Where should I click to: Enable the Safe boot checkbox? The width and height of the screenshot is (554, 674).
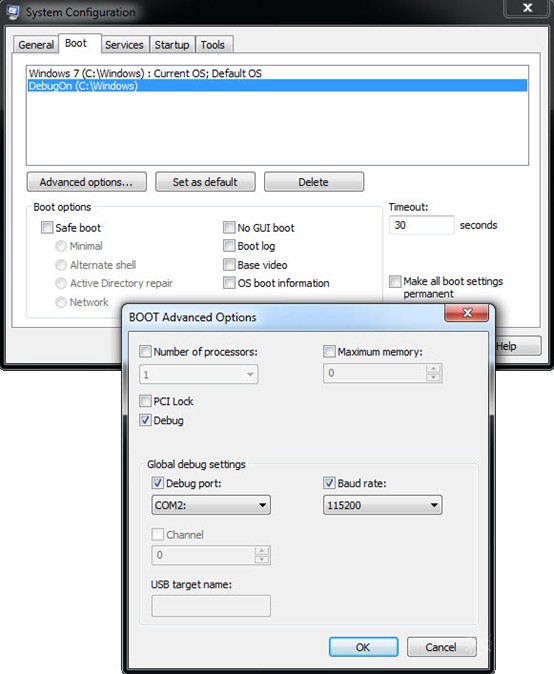47,227
